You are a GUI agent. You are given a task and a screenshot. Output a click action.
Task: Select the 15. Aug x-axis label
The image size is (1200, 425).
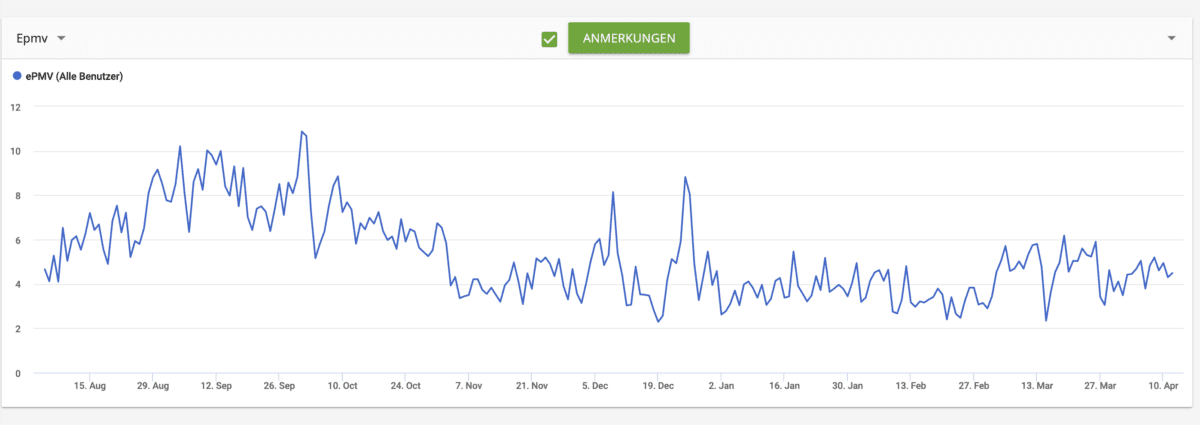click(x=90, y=385)
